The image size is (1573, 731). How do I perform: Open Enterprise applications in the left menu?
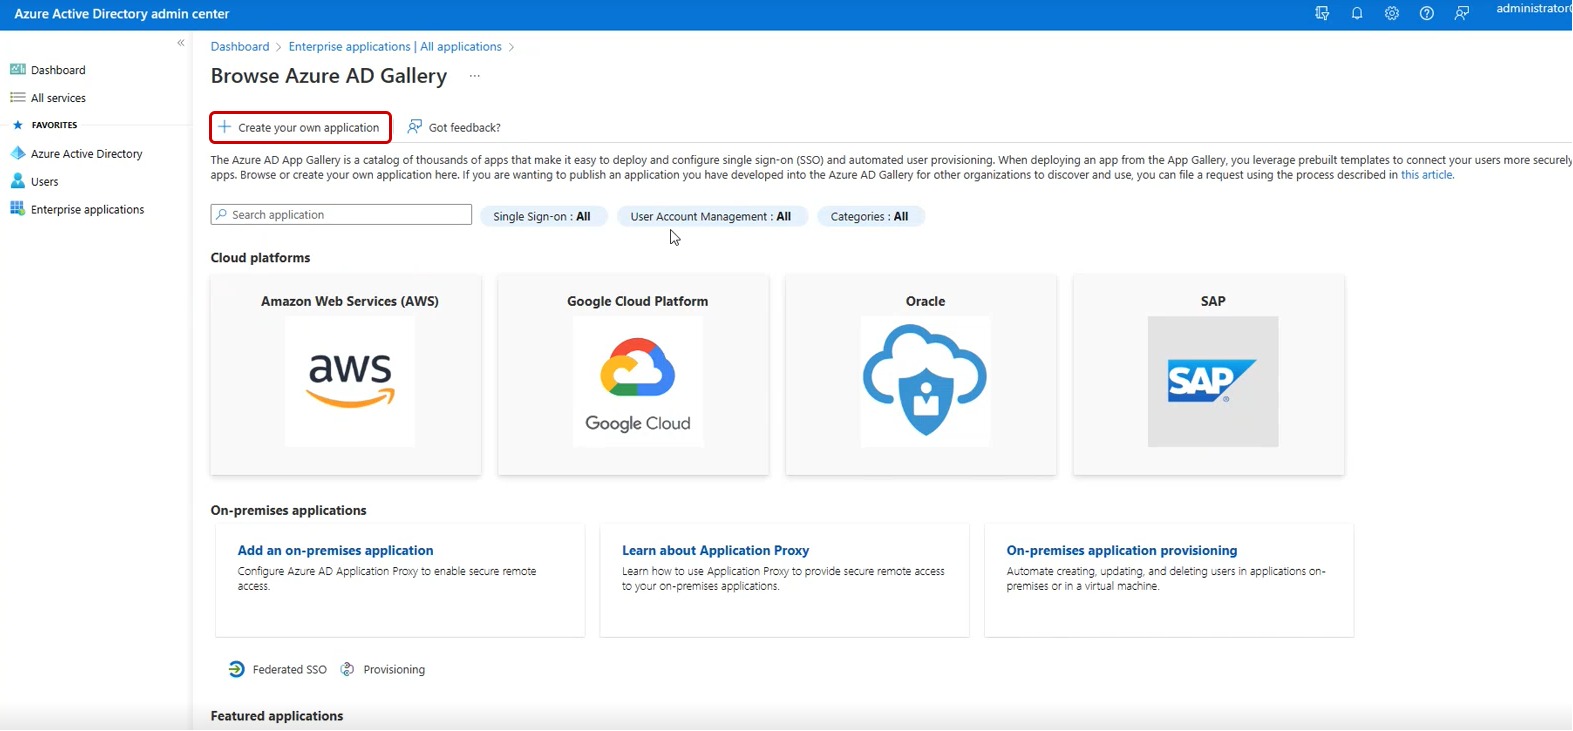[88, 210]
